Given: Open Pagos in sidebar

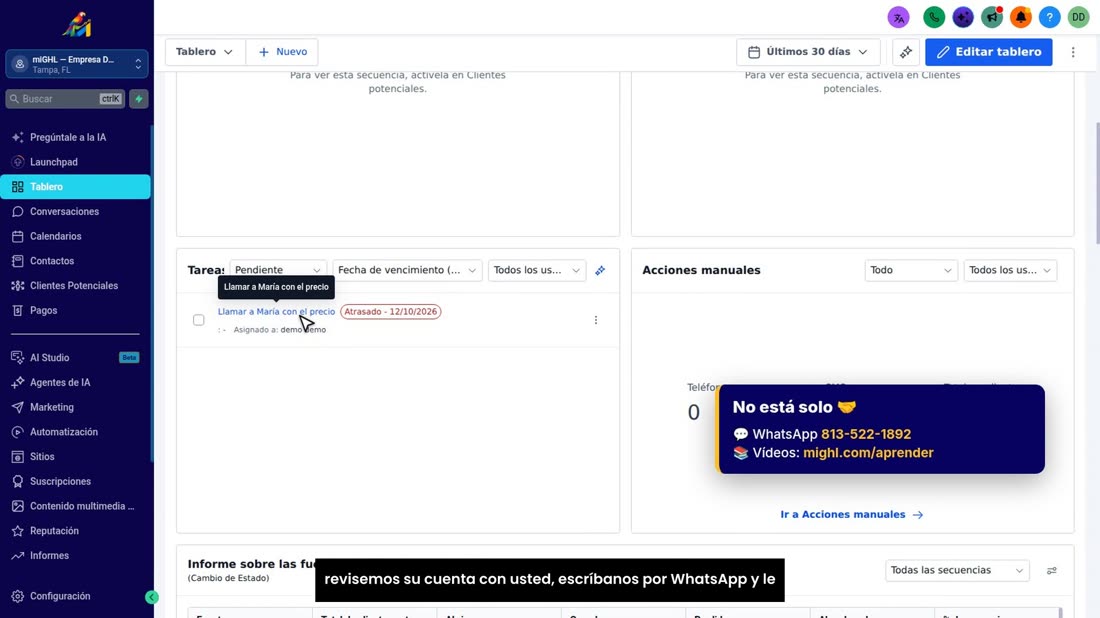Looking at the screenshot, I should 75,310.
